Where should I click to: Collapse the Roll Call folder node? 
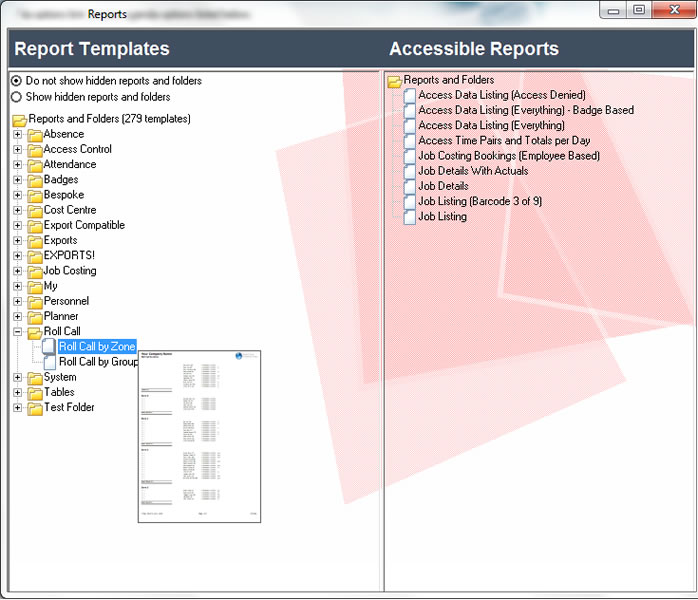[x=17, y=332]
